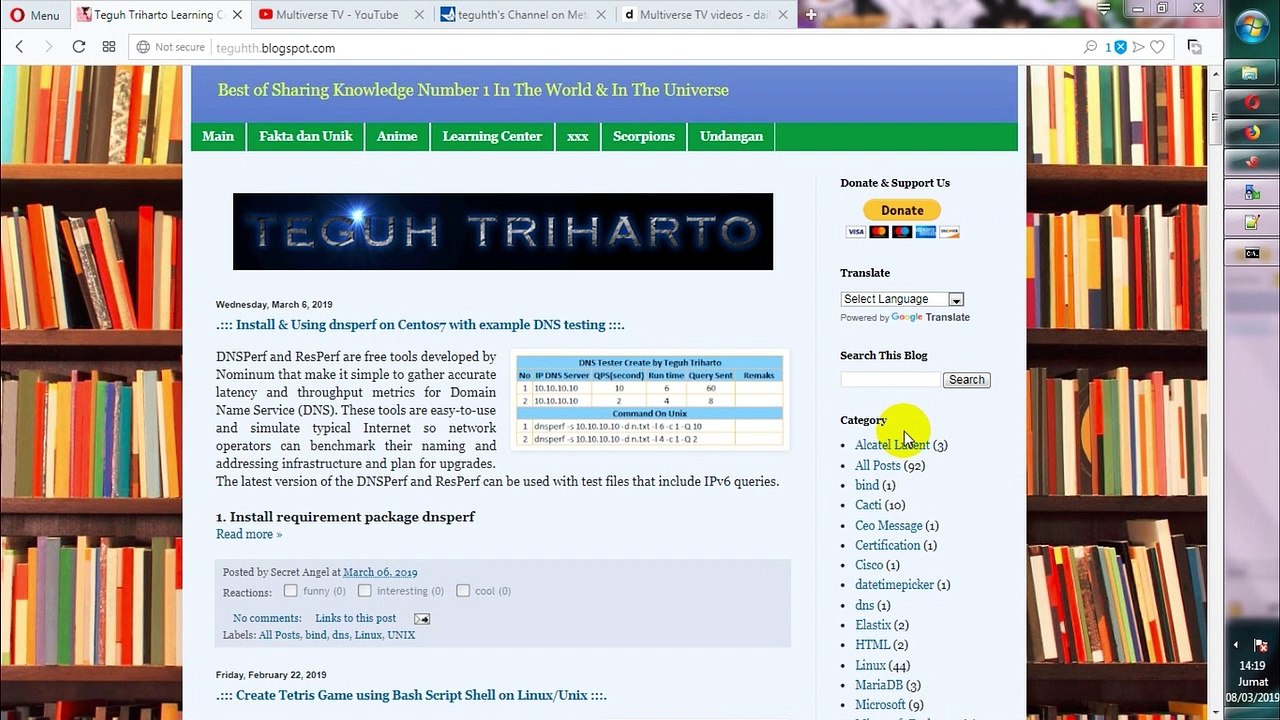Click the zoom out magnifier in the address bar
Screen dimensions: 1280x720
[1090, 47]
